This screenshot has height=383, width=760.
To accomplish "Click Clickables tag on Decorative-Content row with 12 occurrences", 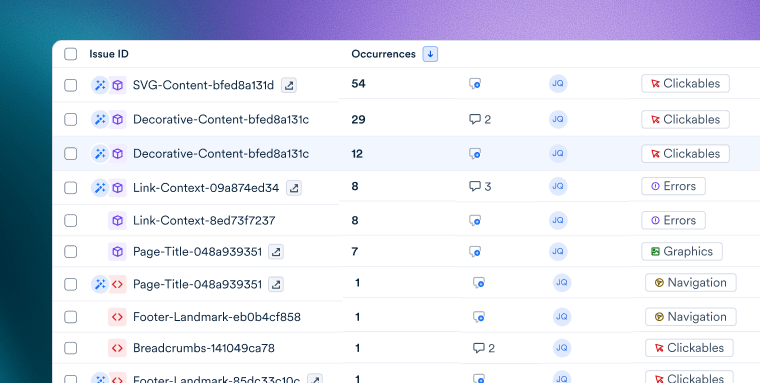I will tap(685, 154).
